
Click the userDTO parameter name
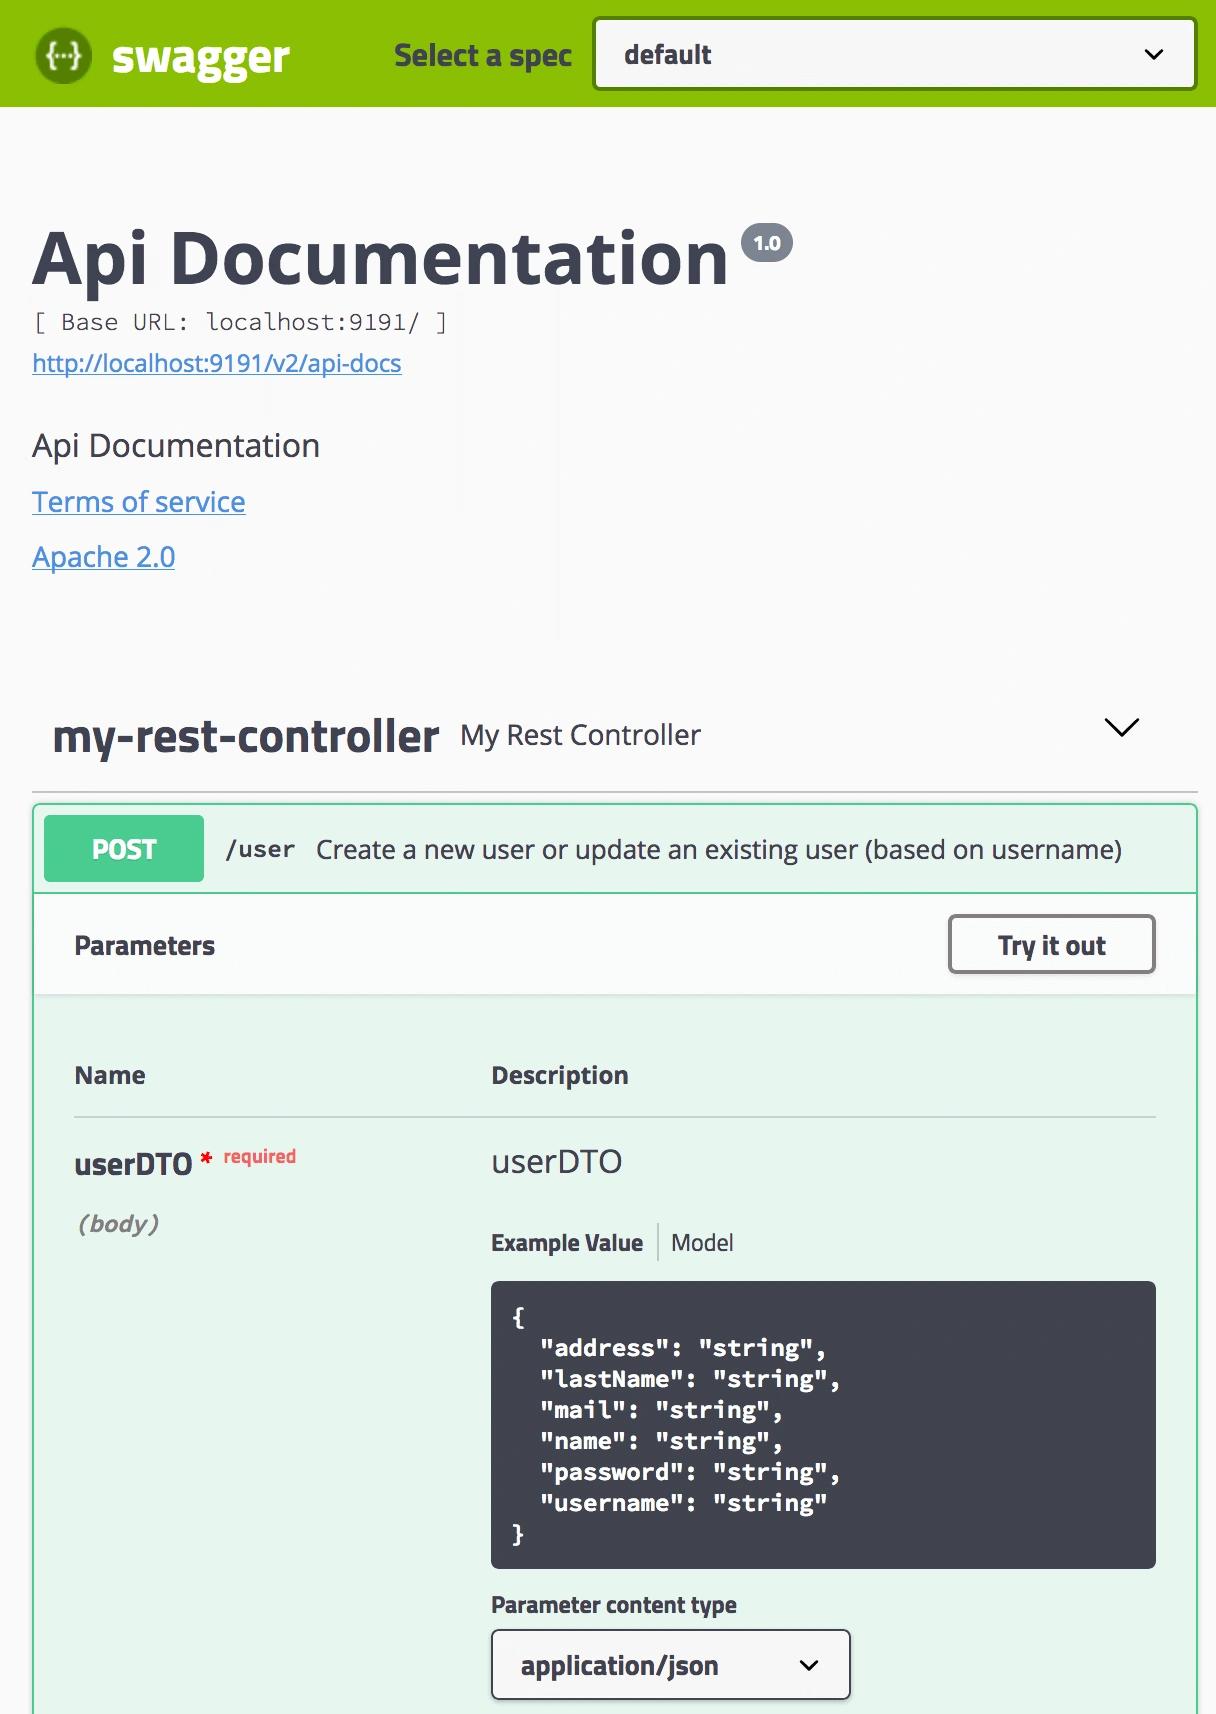click(133, 1164)
